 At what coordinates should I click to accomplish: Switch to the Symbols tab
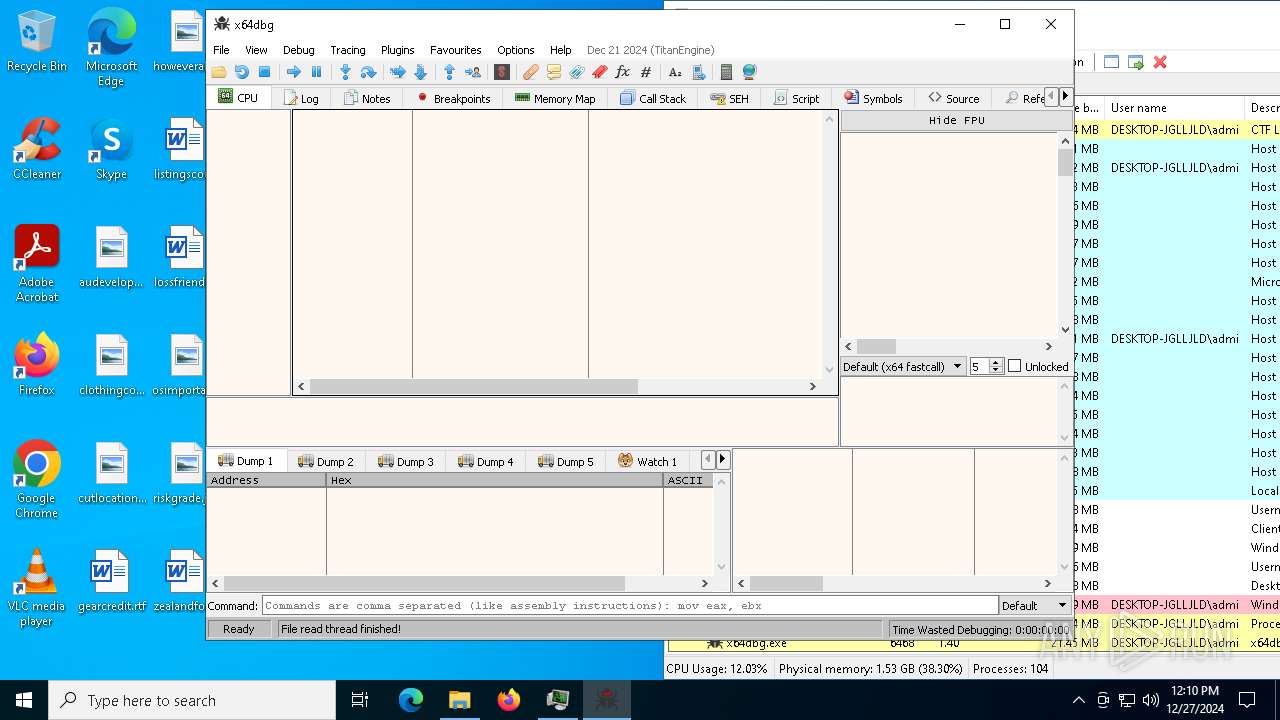tap(873, 98)
